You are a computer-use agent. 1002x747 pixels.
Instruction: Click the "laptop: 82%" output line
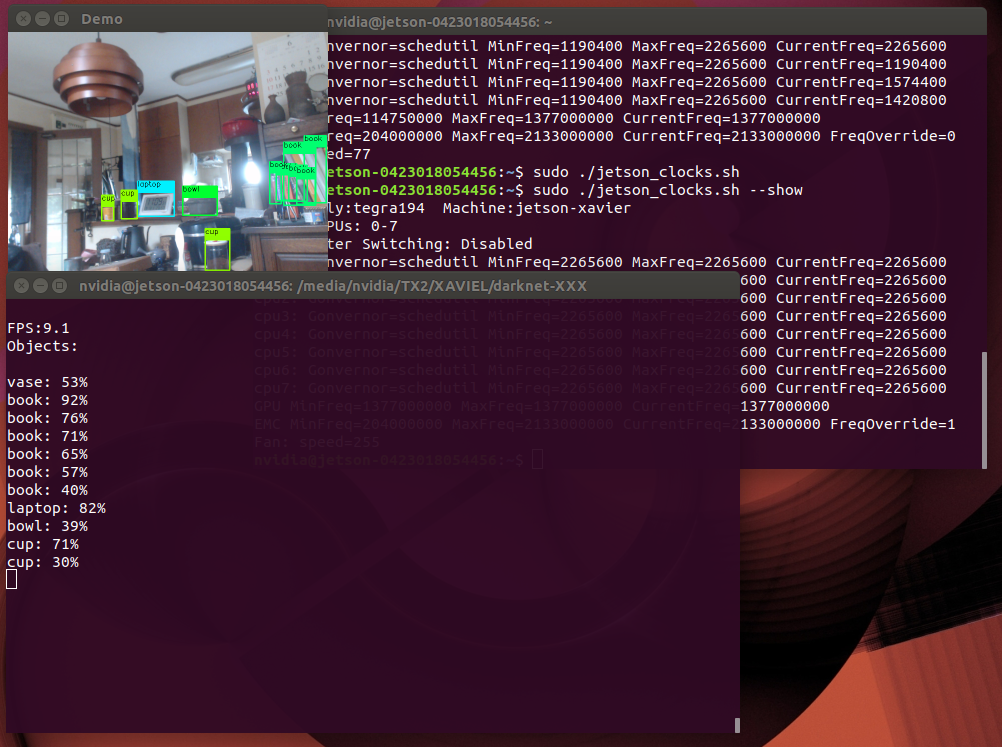point(56,508)
